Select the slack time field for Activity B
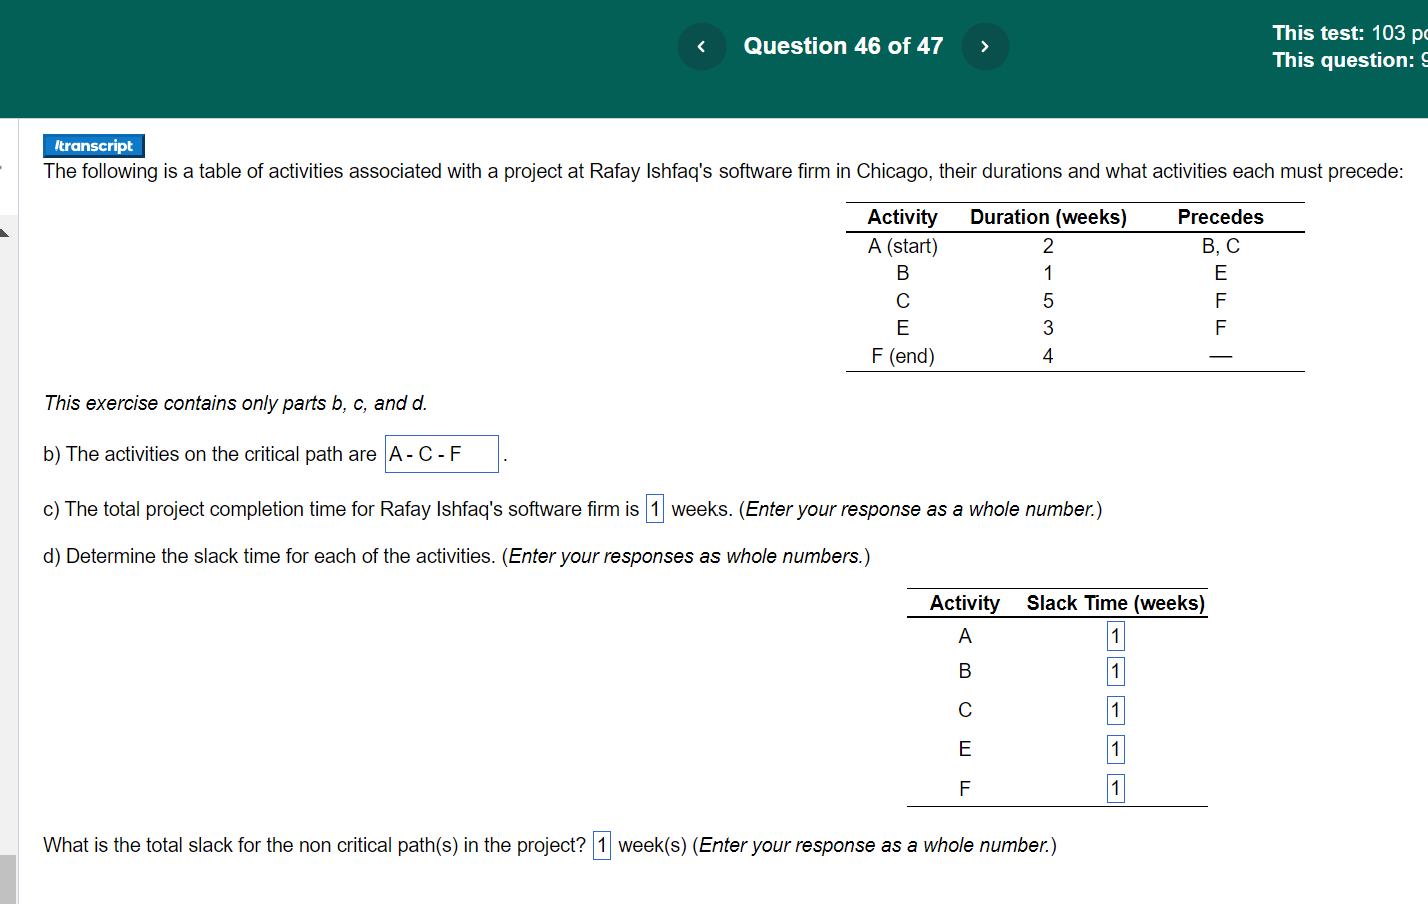 [1115, 671]
